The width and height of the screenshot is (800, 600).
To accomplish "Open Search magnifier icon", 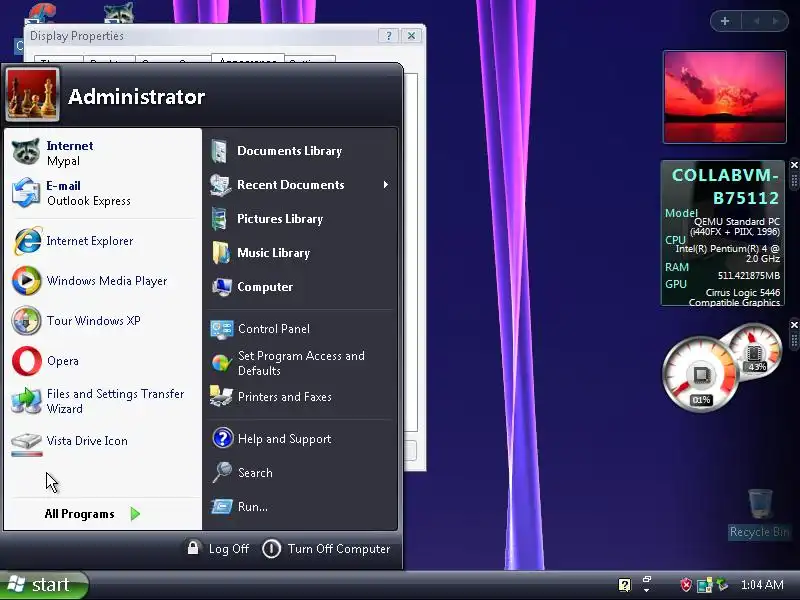I will 222,472.
